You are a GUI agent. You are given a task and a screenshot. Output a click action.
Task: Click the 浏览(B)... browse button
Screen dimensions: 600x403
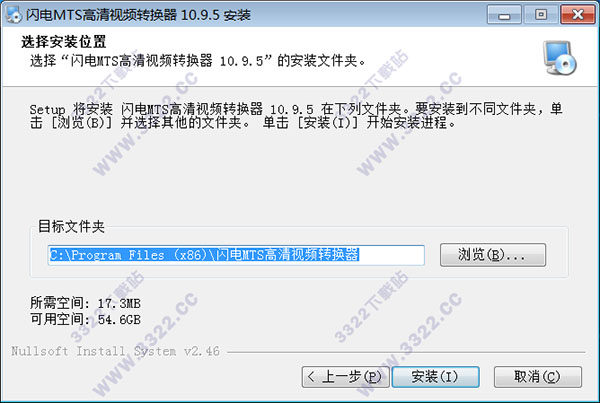pos(493,255)
